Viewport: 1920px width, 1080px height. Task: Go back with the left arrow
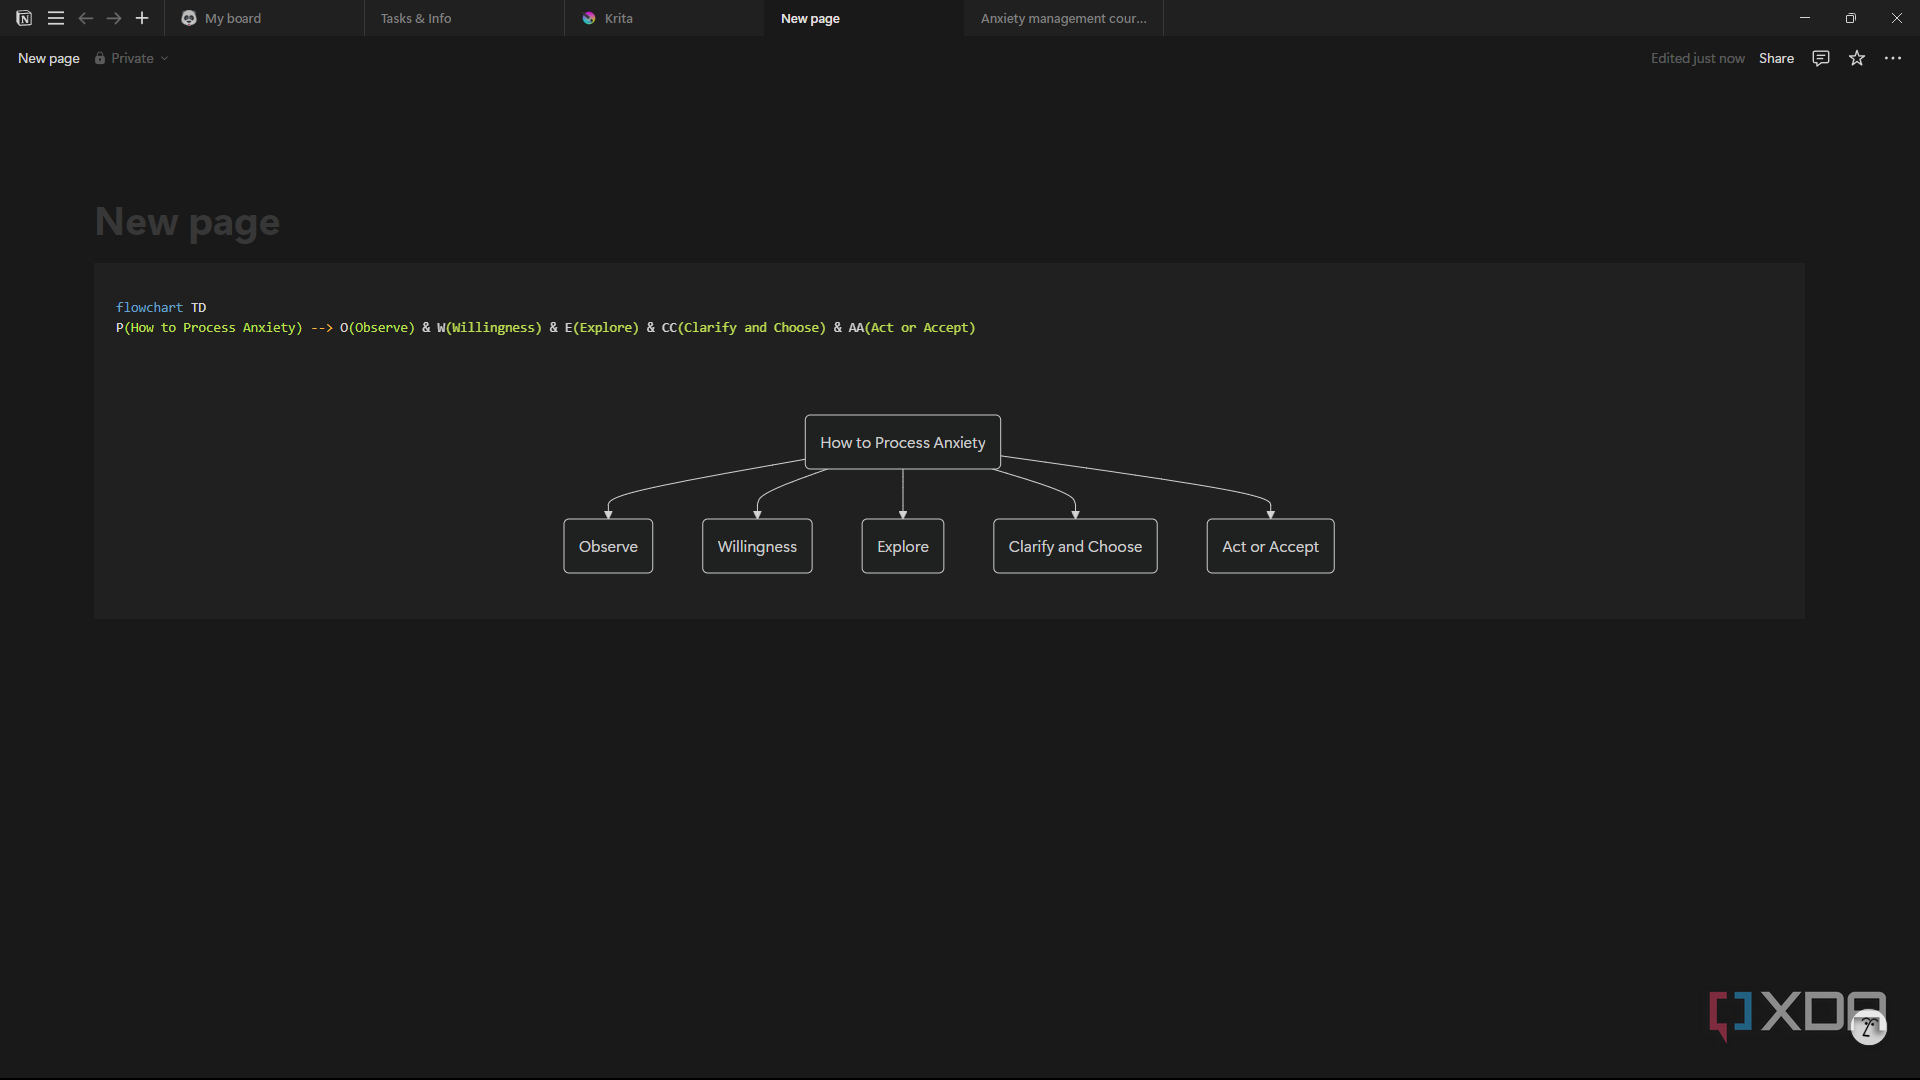coord(86,18)
